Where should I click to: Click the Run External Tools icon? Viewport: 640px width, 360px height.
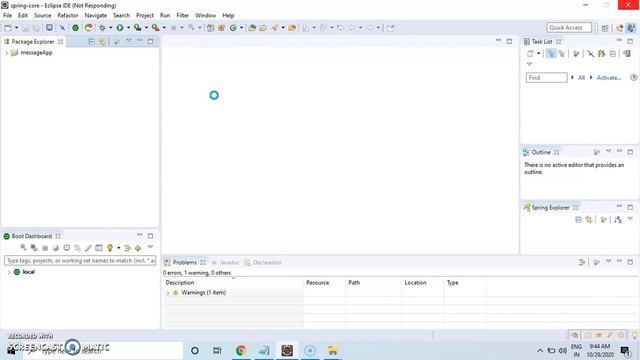pyautogui.click(x=156, y=28)
